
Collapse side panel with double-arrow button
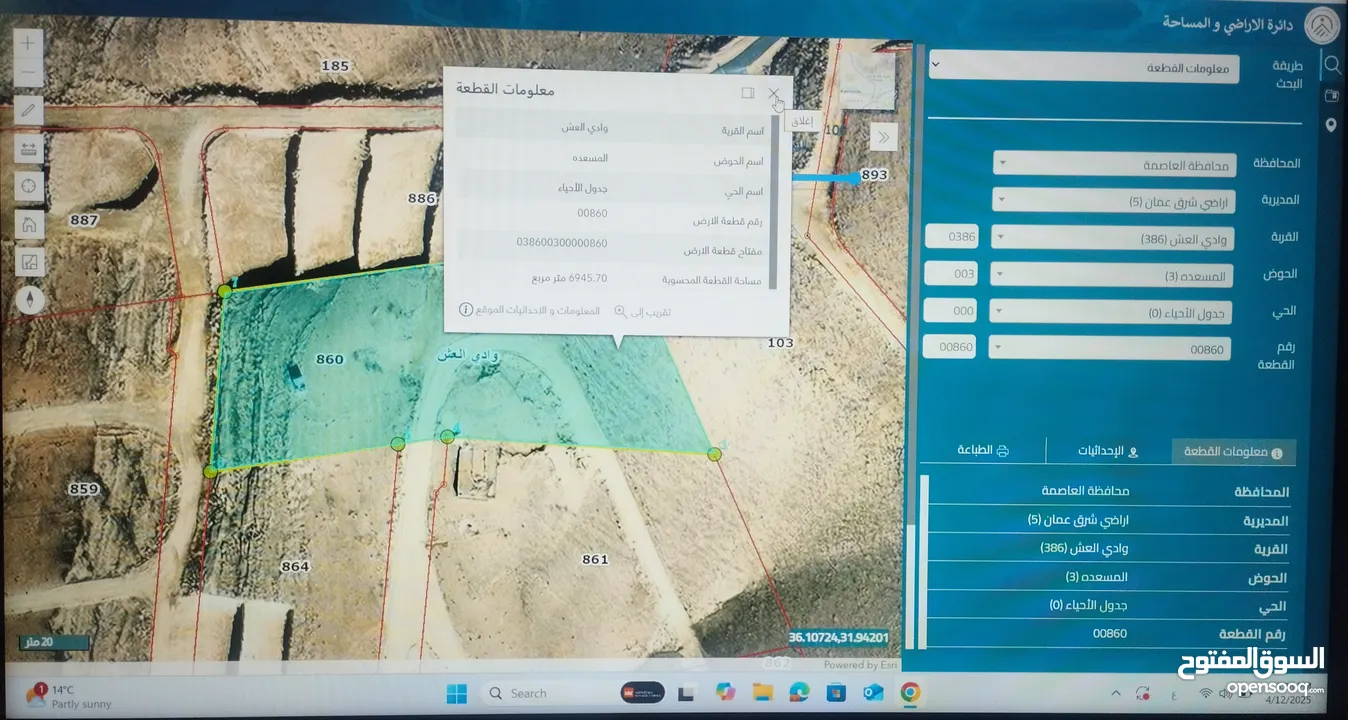883,137
